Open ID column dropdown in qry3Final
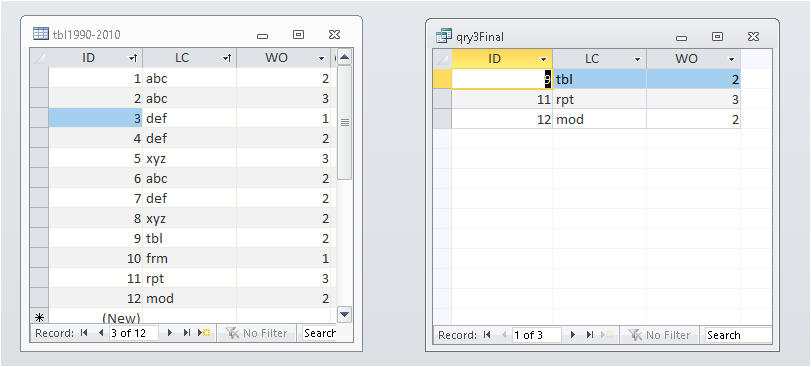This screenshot has width=811, height=367. (x=543, y=59)
